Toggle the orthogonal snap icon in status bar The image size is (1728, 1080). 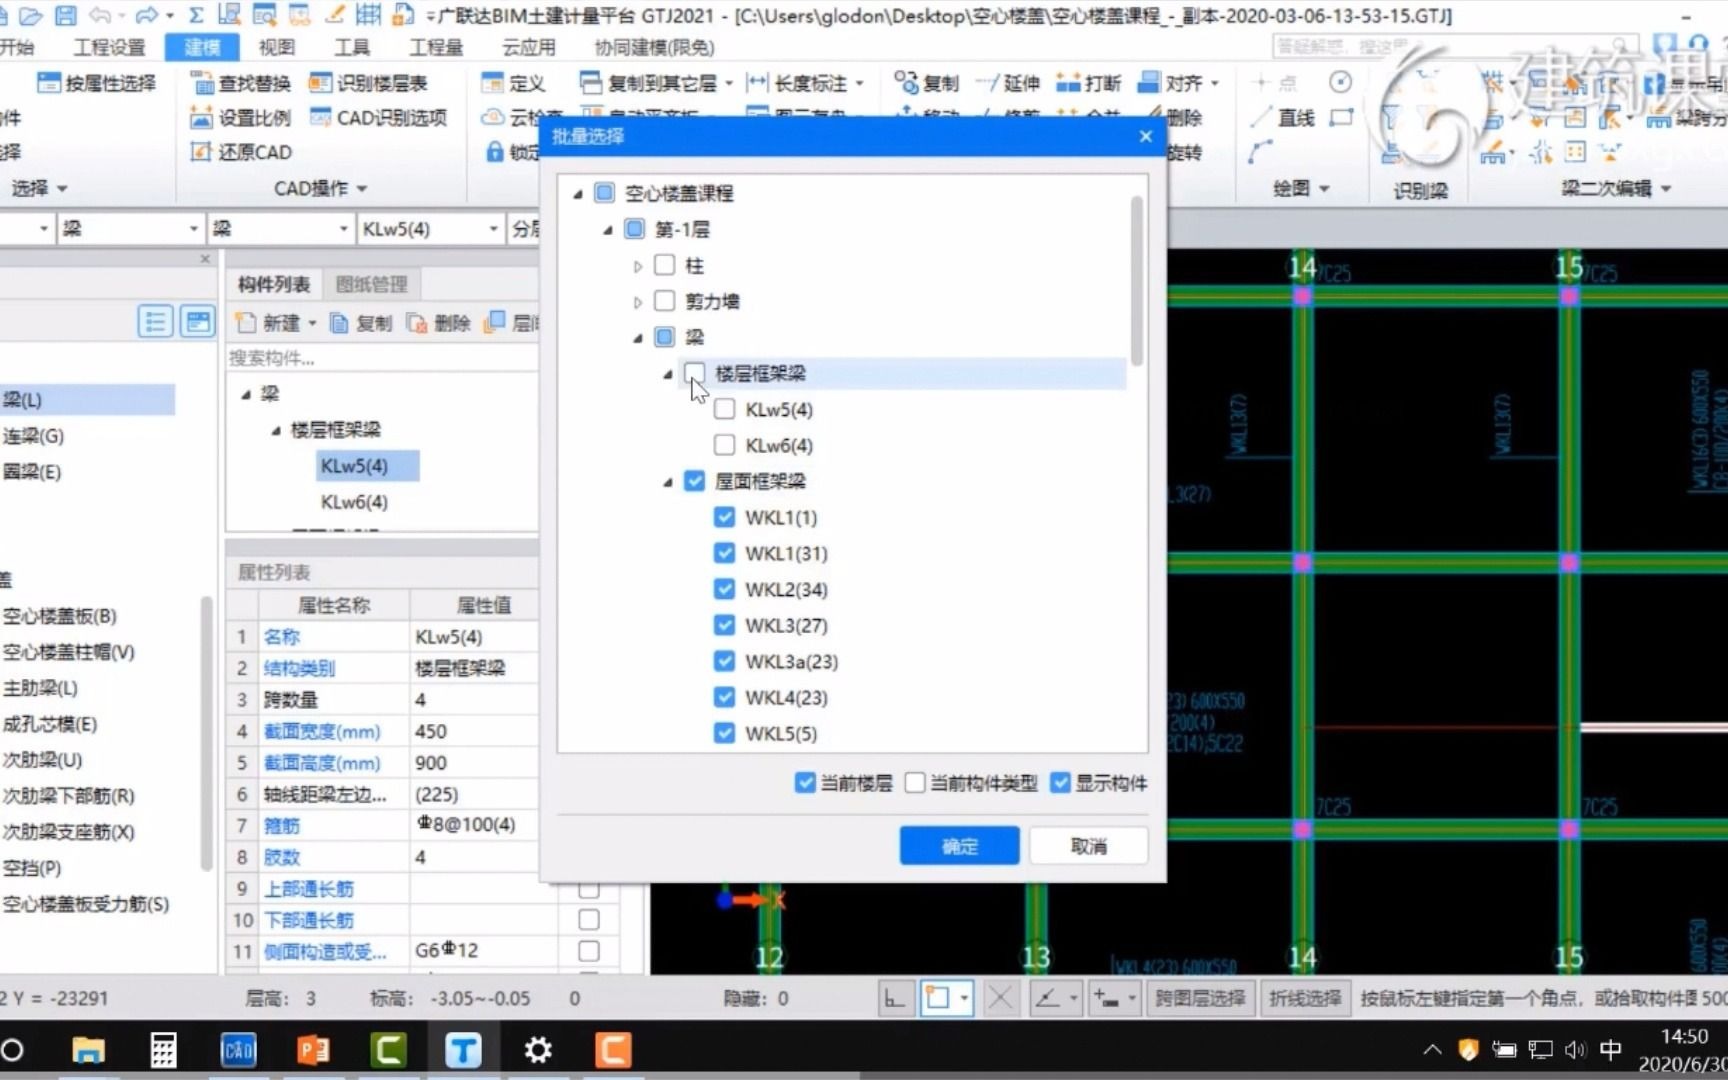tap(895, 998)
